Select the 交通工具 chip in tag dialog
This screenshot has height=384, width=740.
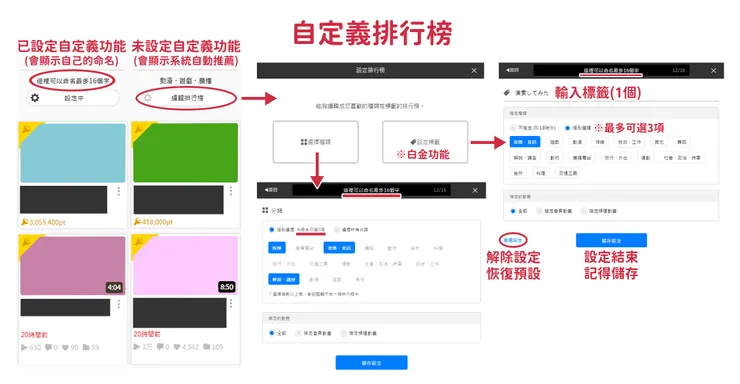pos(568,173)
